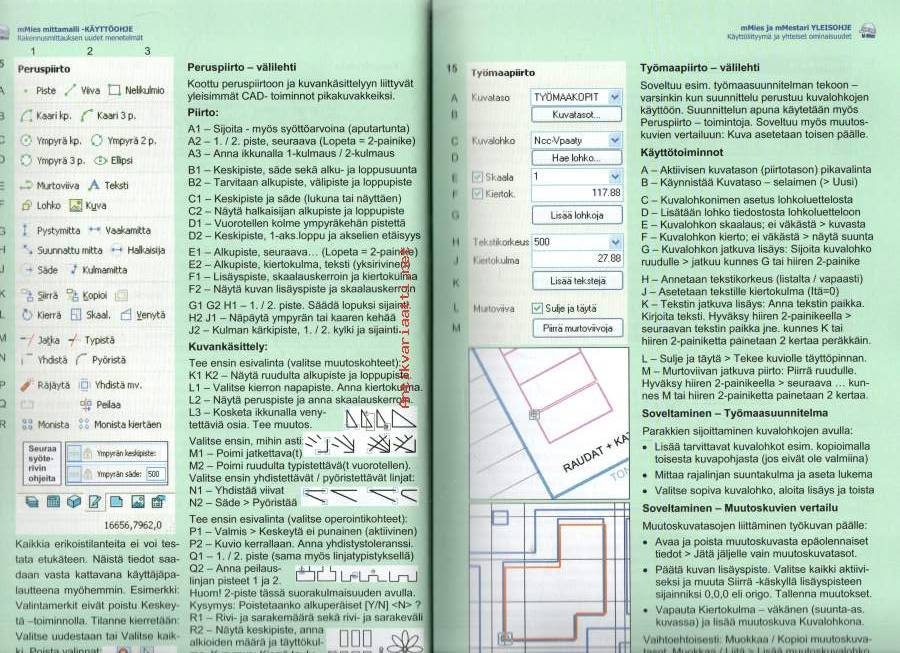Viewport: 900px width, 653px height.
Task: Click the Ympyrän säde input field
Action: pos(154,474)
